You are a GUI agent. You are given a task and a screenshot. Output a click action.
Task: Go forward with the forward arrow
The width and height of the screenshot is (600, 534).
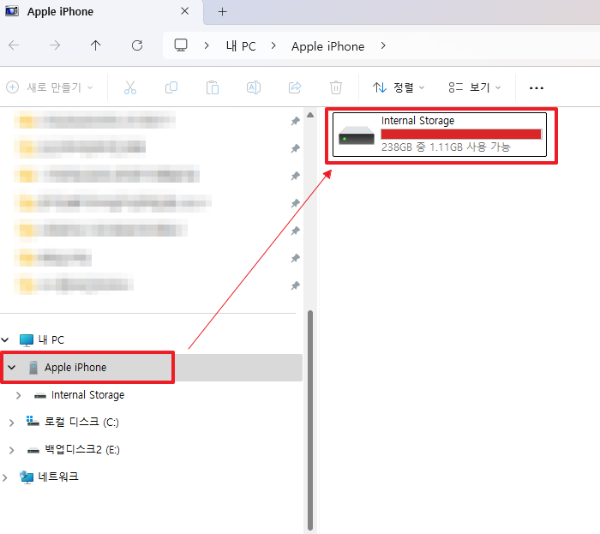tap(55, 46)
